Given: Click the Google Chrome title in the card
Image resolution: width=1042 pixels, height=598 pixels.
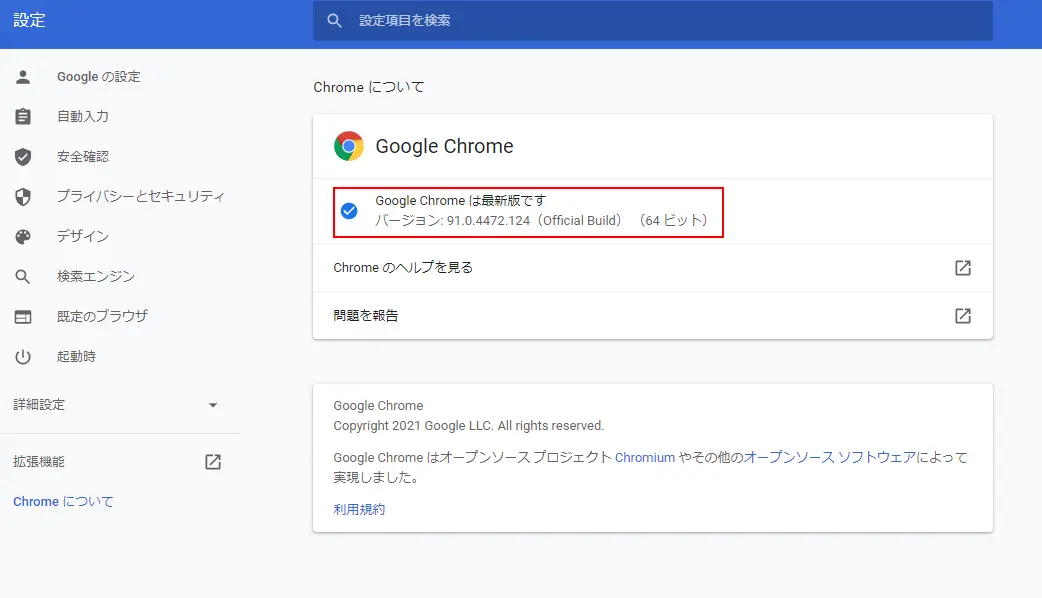Looking at the screenshot, I should 444,146.
